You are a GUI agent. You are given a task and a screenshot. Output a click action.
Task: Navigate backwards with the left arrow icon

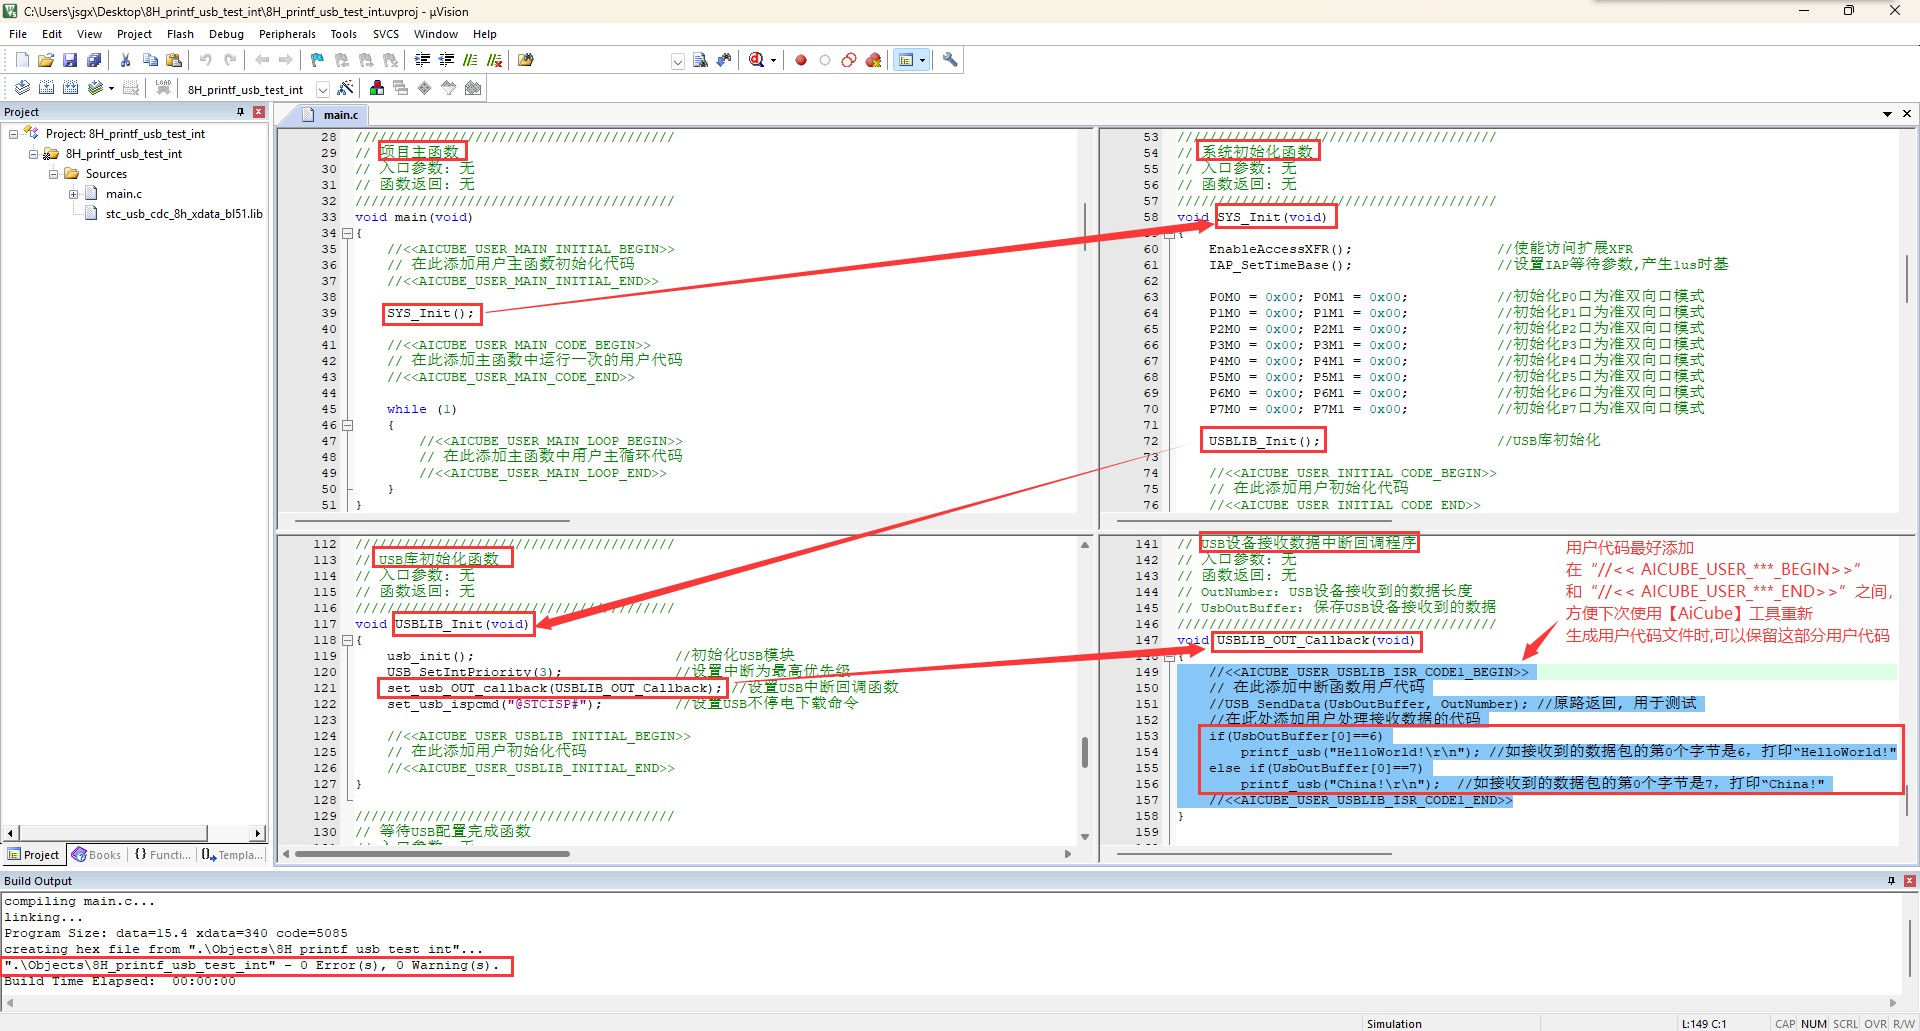tap(262, 60)
